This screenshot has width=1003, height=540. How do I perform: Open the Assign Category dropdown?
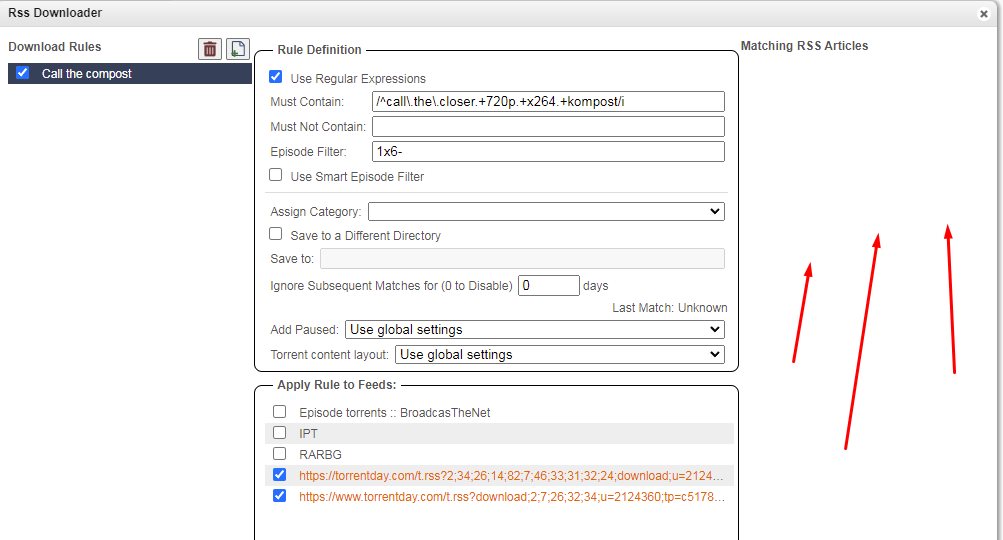click(x=546, y=211)
